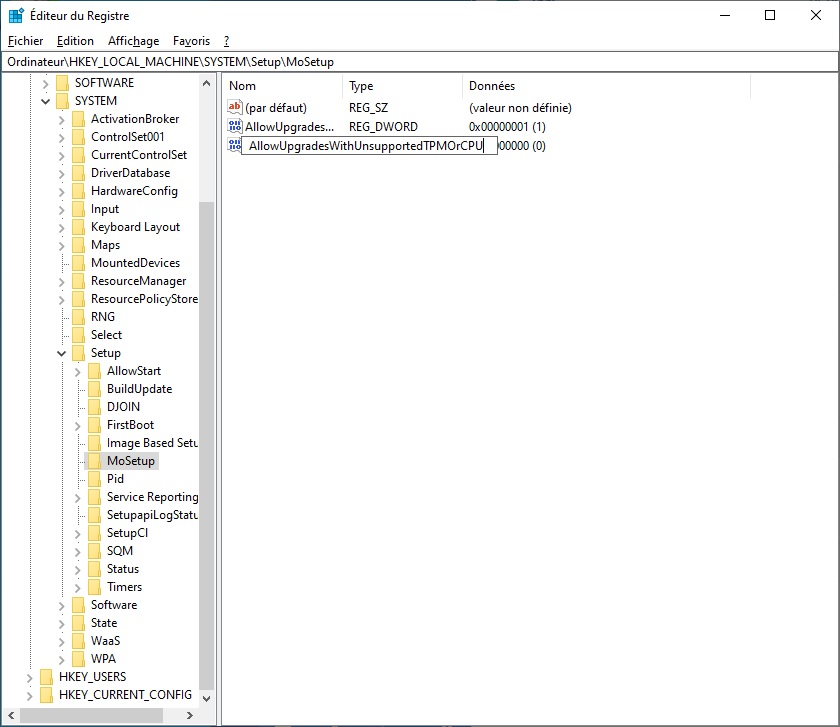Open the Favoris menu
This screenshot has width=840, height=727.
(x=191, y=41)
